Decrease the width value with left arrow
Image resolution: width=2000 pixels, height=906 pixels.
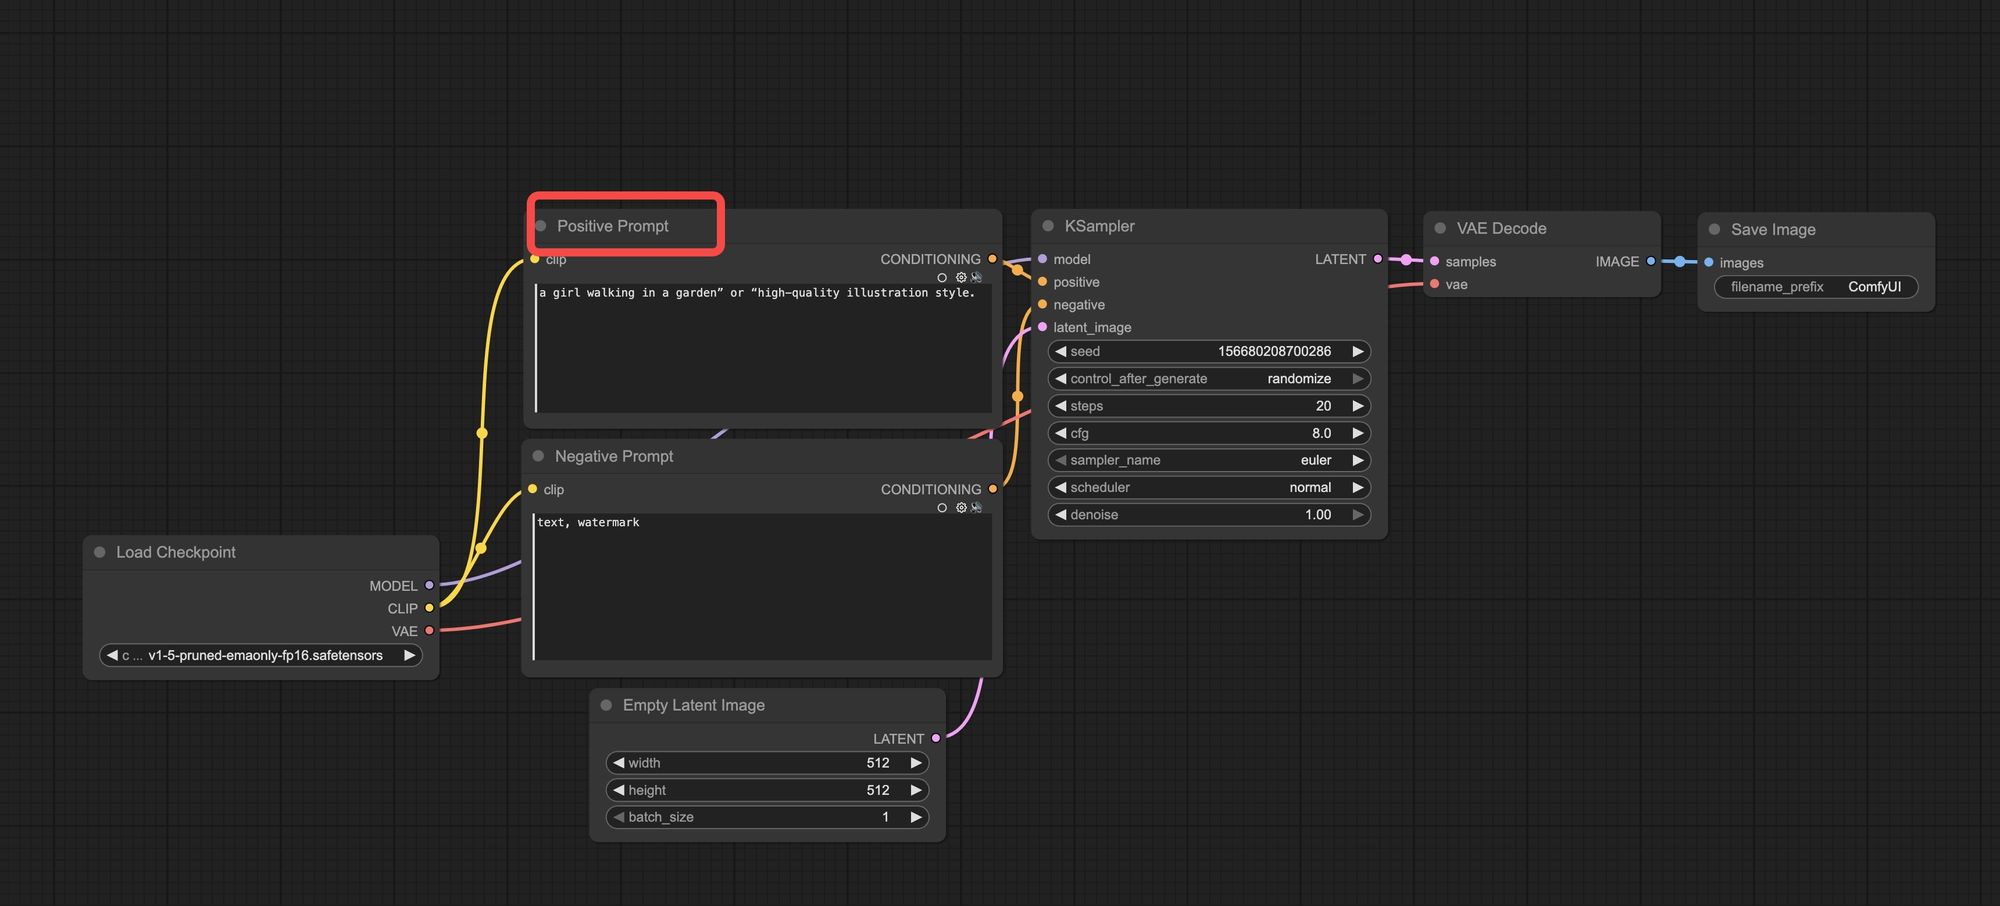(618, 762)
